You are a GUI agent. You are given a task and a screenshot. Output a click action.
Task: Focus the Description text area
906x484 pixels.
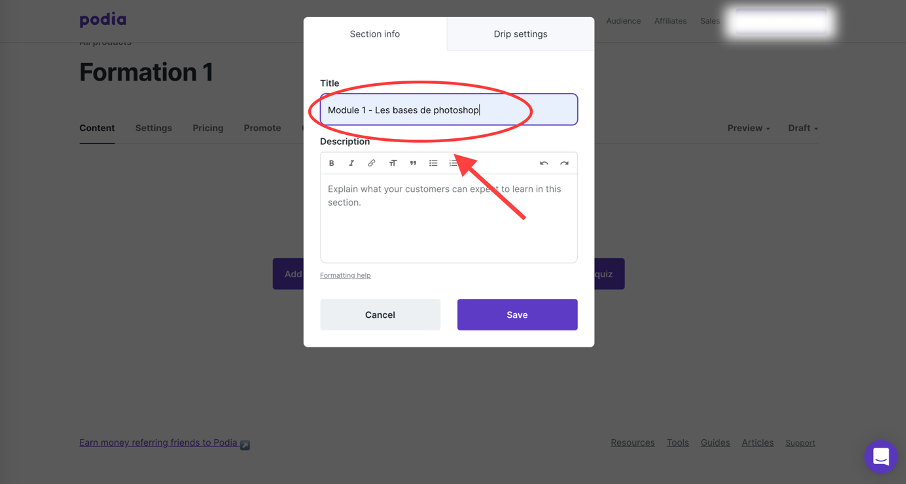pos(449,218)
